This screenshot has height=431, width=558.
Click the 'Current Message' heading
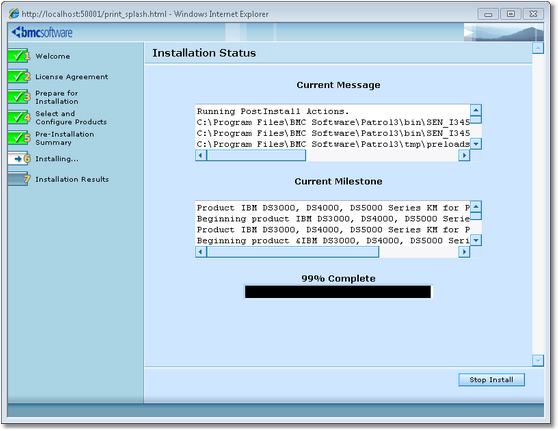click(x=338, y=85)
